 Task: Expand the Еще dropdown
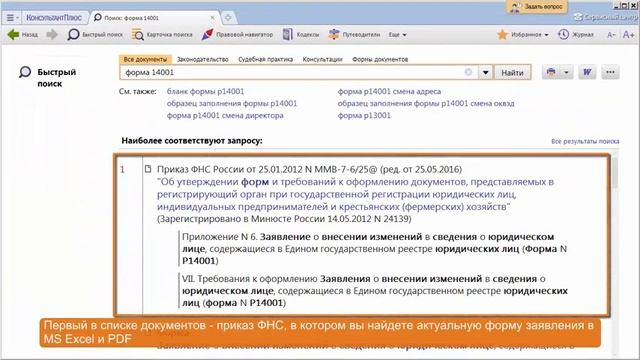[398, 35]
